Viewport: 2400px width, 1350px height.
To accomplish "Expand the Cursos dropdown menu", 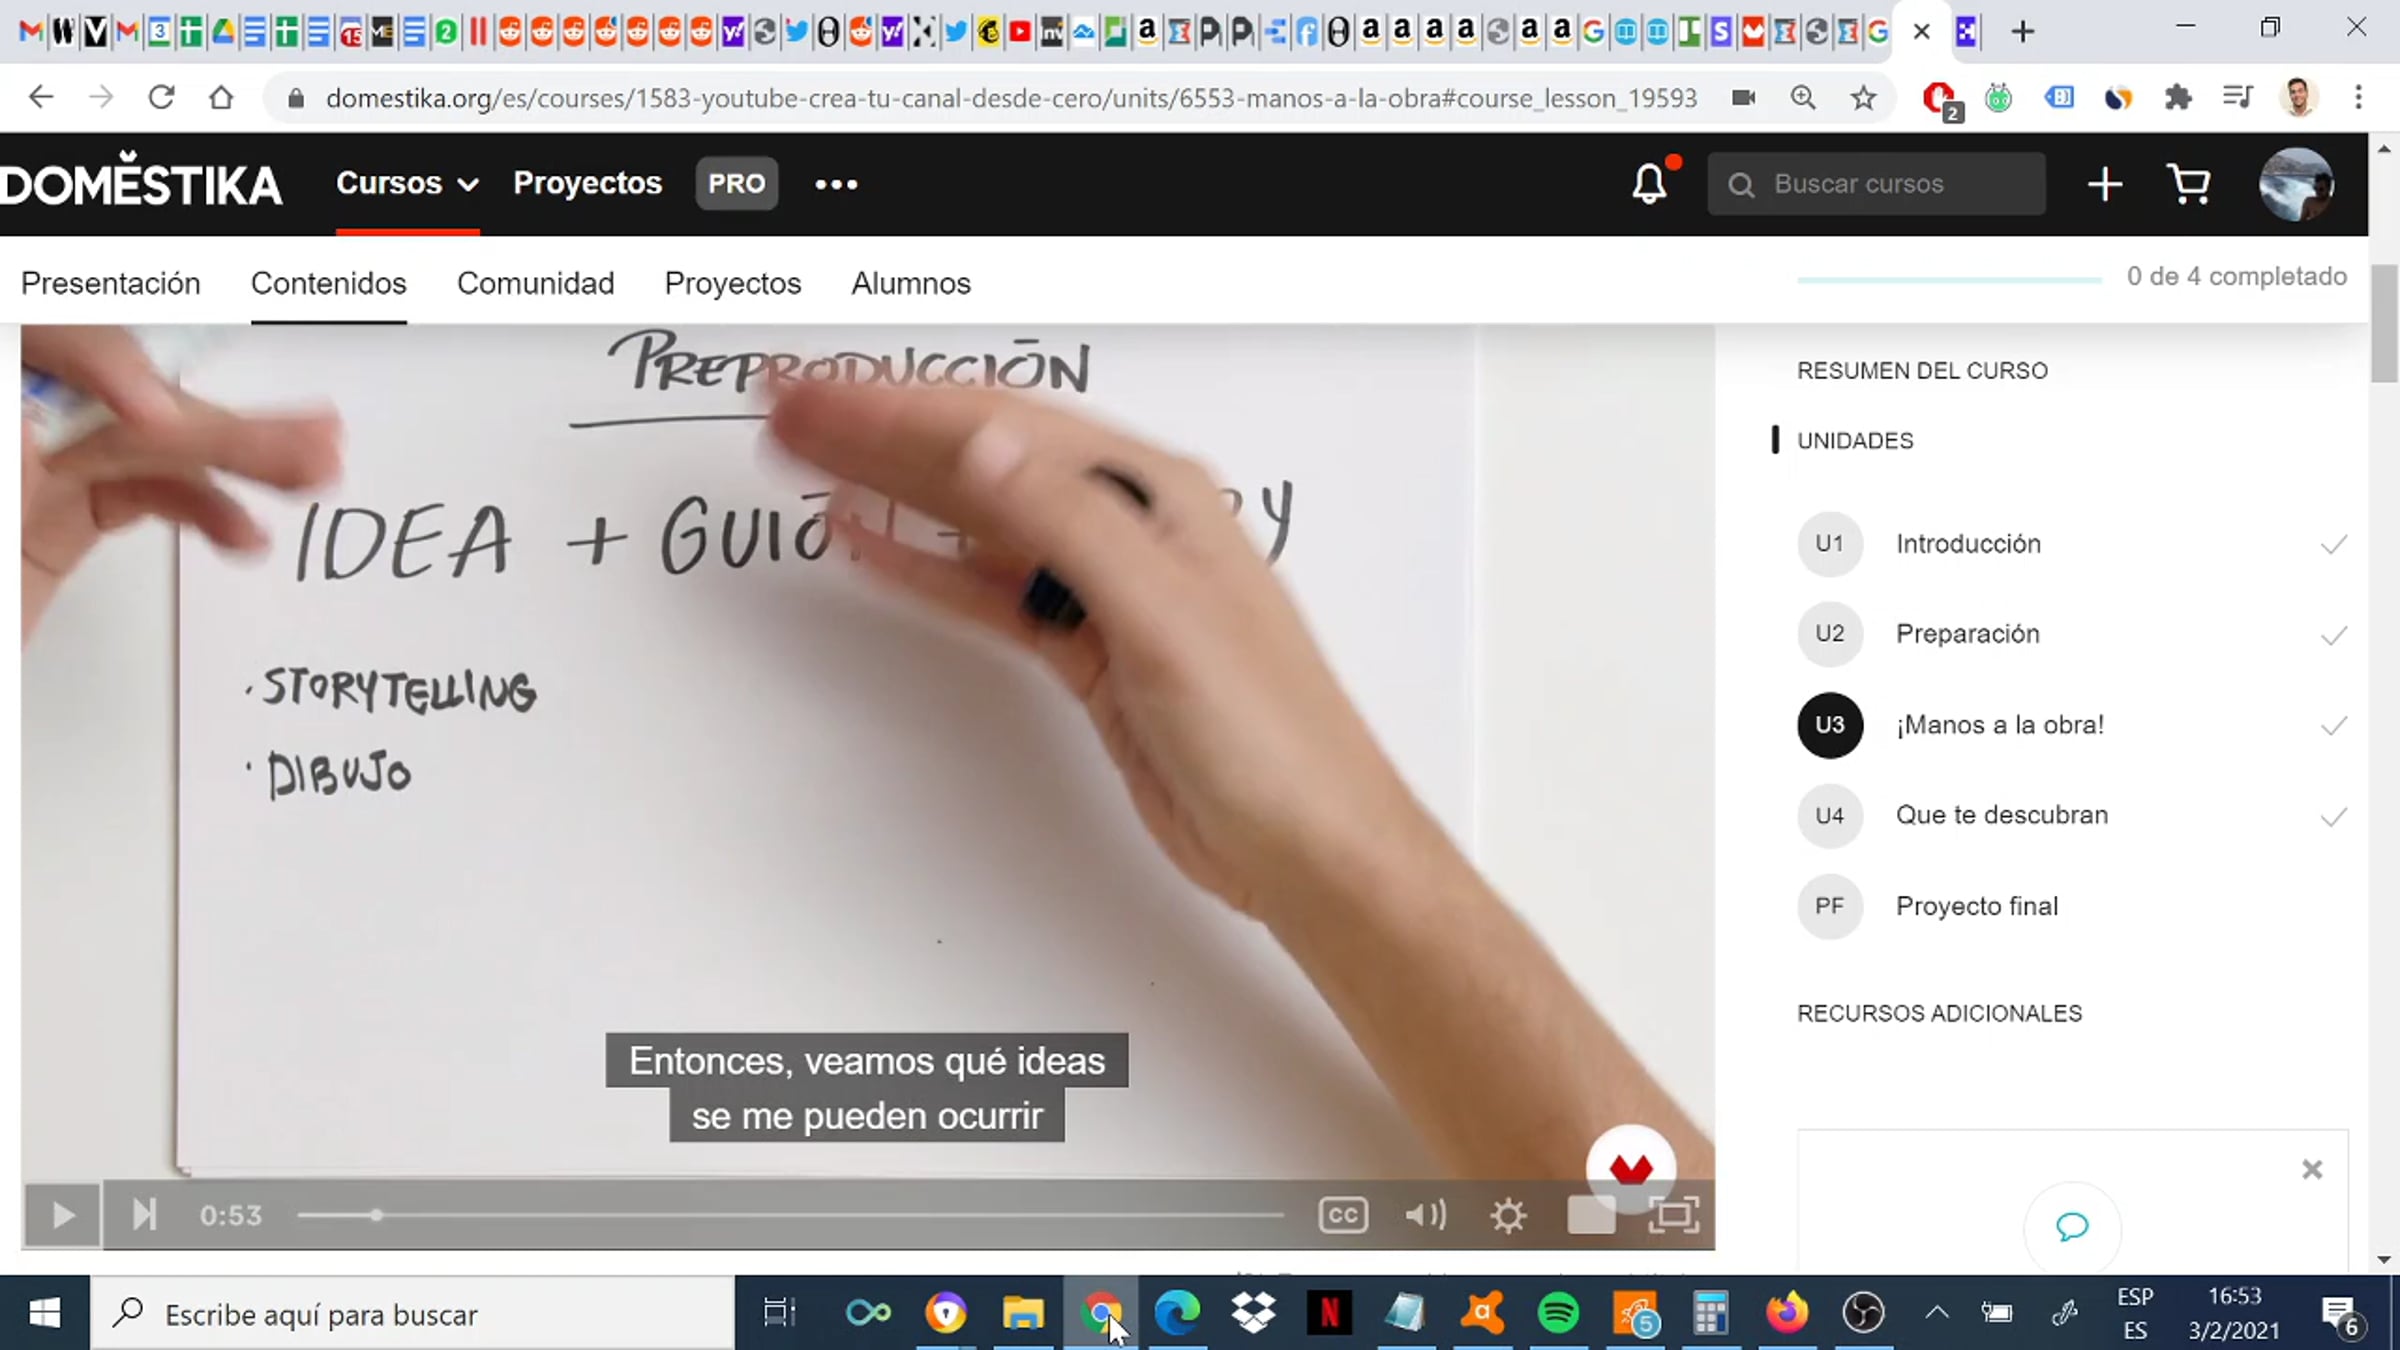I will pos(407,183).
